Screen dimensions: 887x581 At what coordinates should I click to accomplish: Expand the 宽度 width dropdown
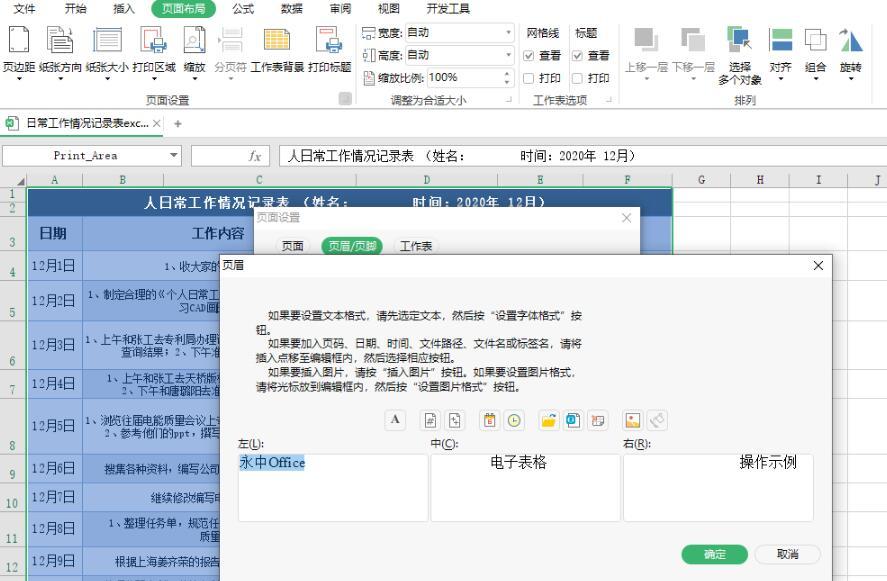[508, 33]
